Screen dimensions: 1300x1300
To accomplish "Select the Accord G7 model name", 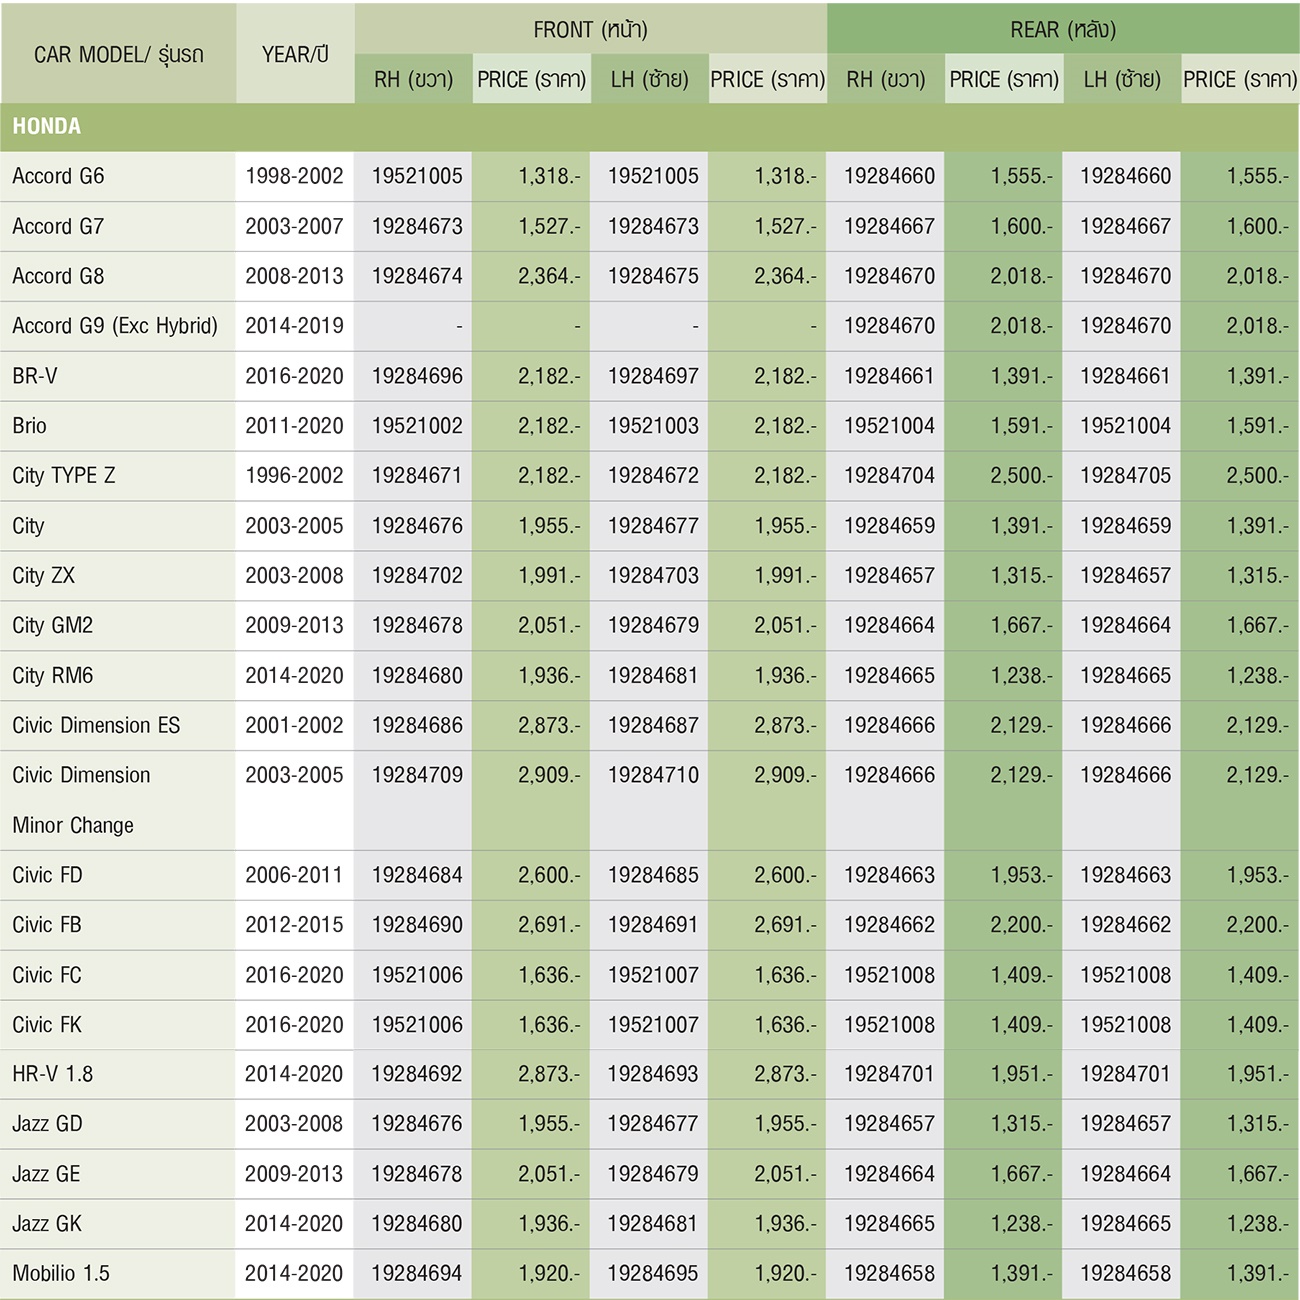I will click(58, 226).
